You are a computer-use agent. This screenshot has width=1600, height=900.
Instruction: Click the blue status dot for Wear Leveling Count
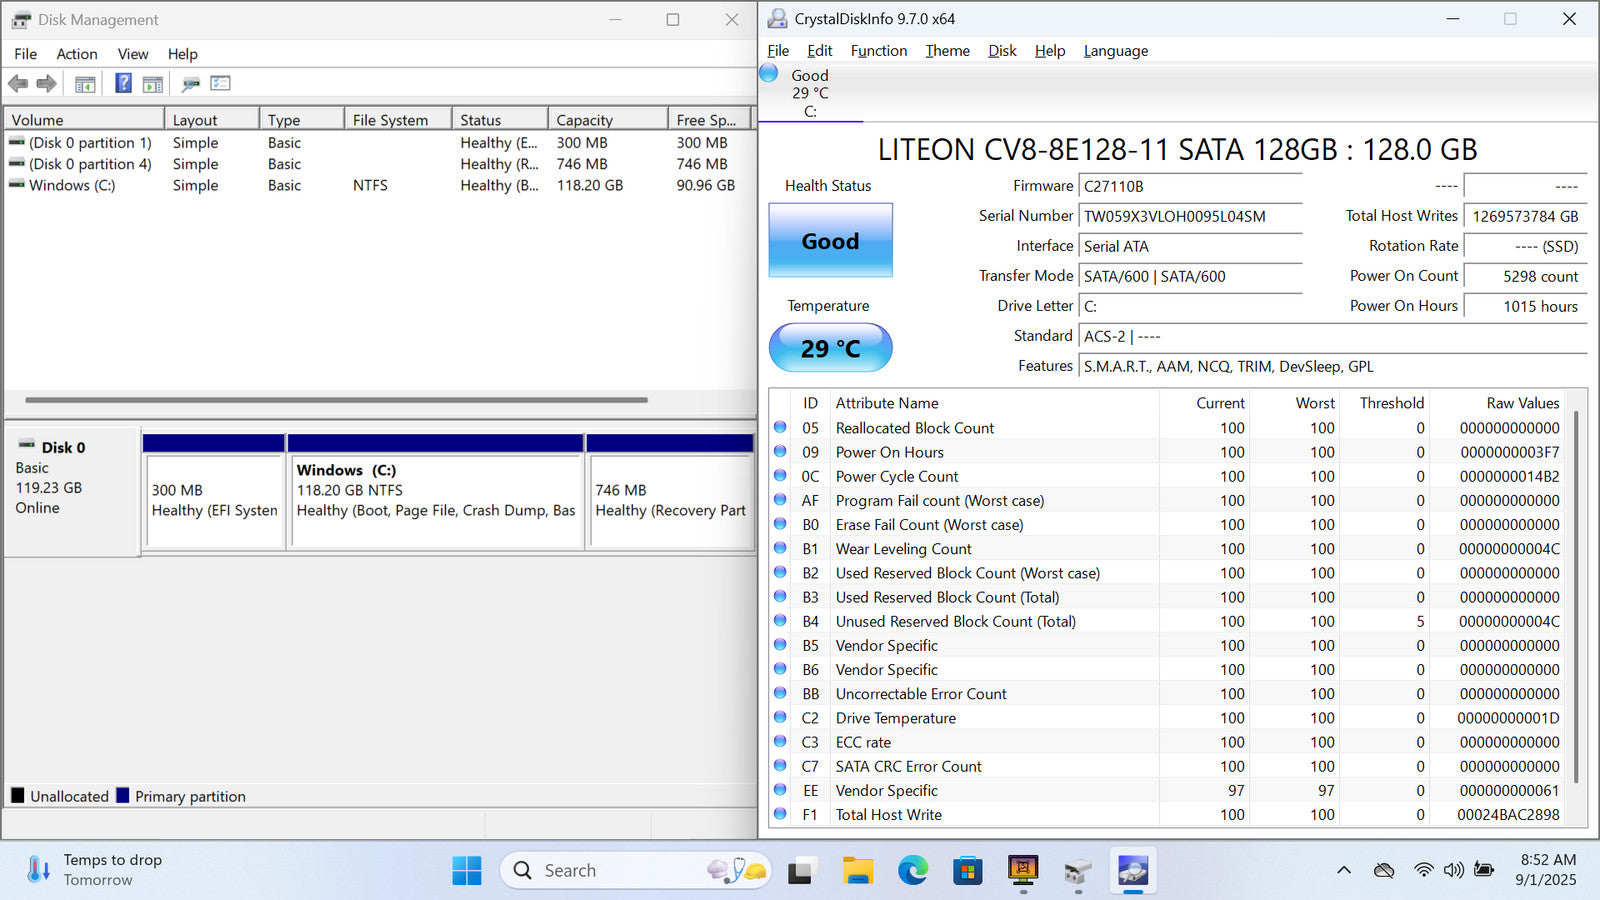pyautogui.click(x=780, y=548)
